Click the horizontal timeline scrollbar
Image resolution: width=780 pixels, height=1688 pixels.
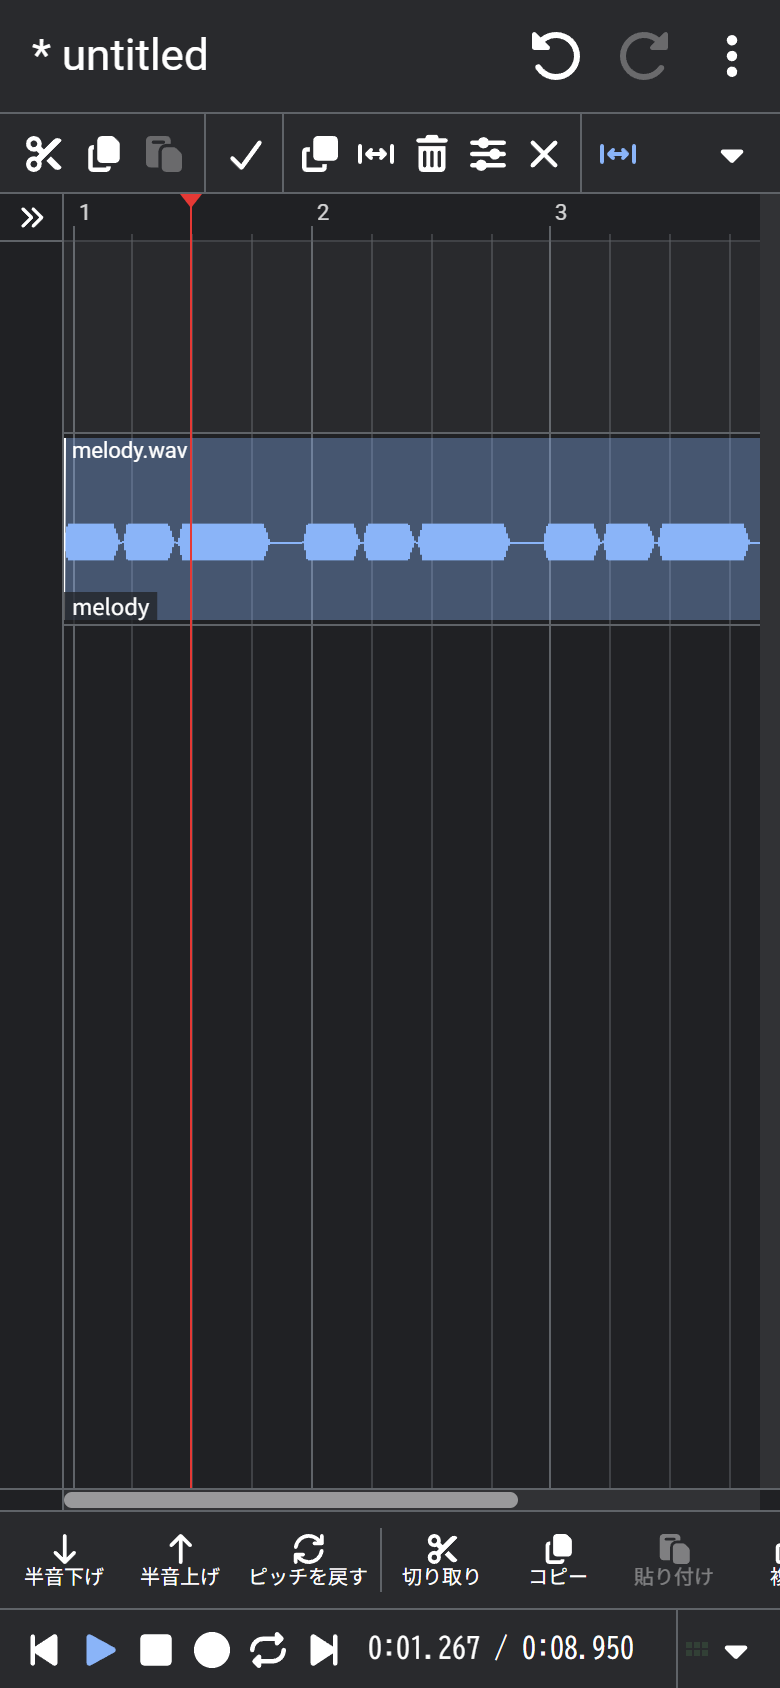[291, 1499]
